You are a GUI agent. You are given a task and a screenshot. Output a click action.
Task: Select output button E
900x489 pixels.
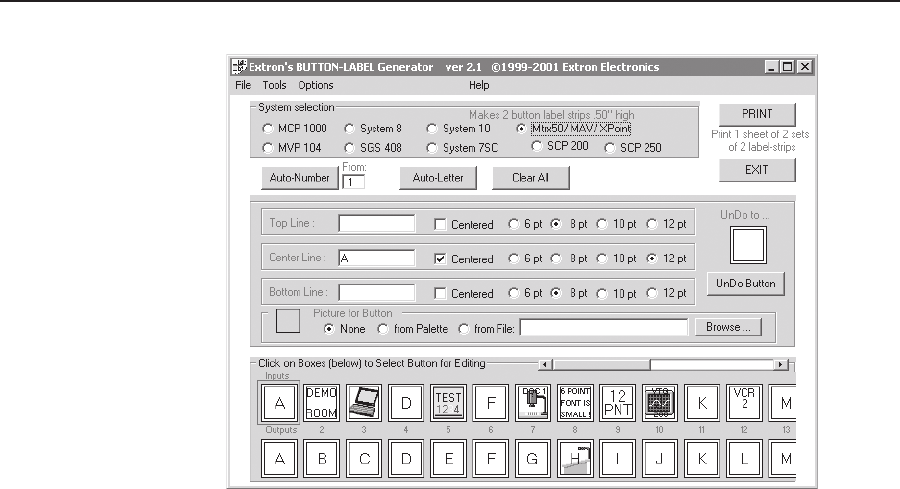click(448, 459)
